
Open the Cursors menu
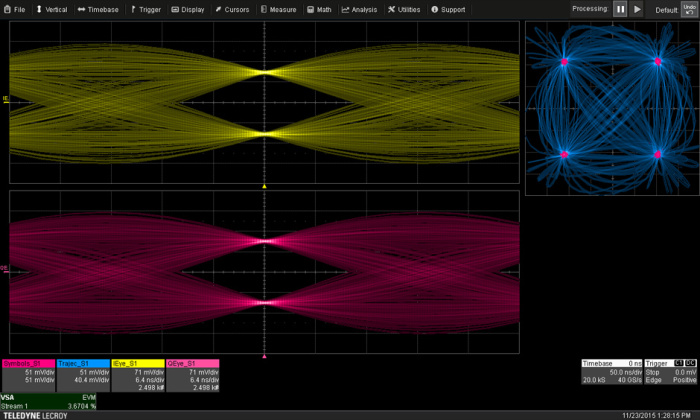[232, 9]
